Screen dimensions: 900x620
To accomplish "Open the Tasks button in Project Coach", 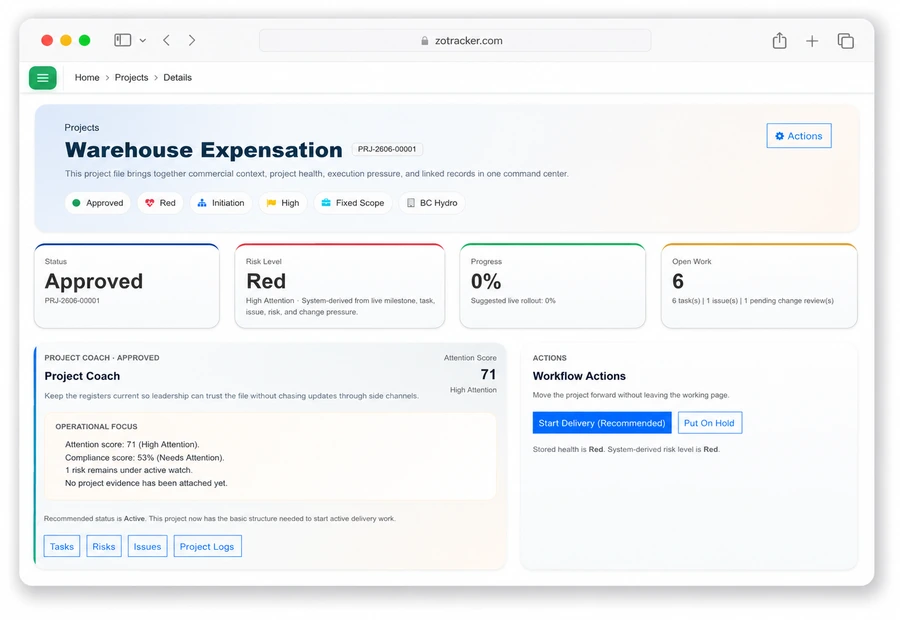I will (62, 547).
